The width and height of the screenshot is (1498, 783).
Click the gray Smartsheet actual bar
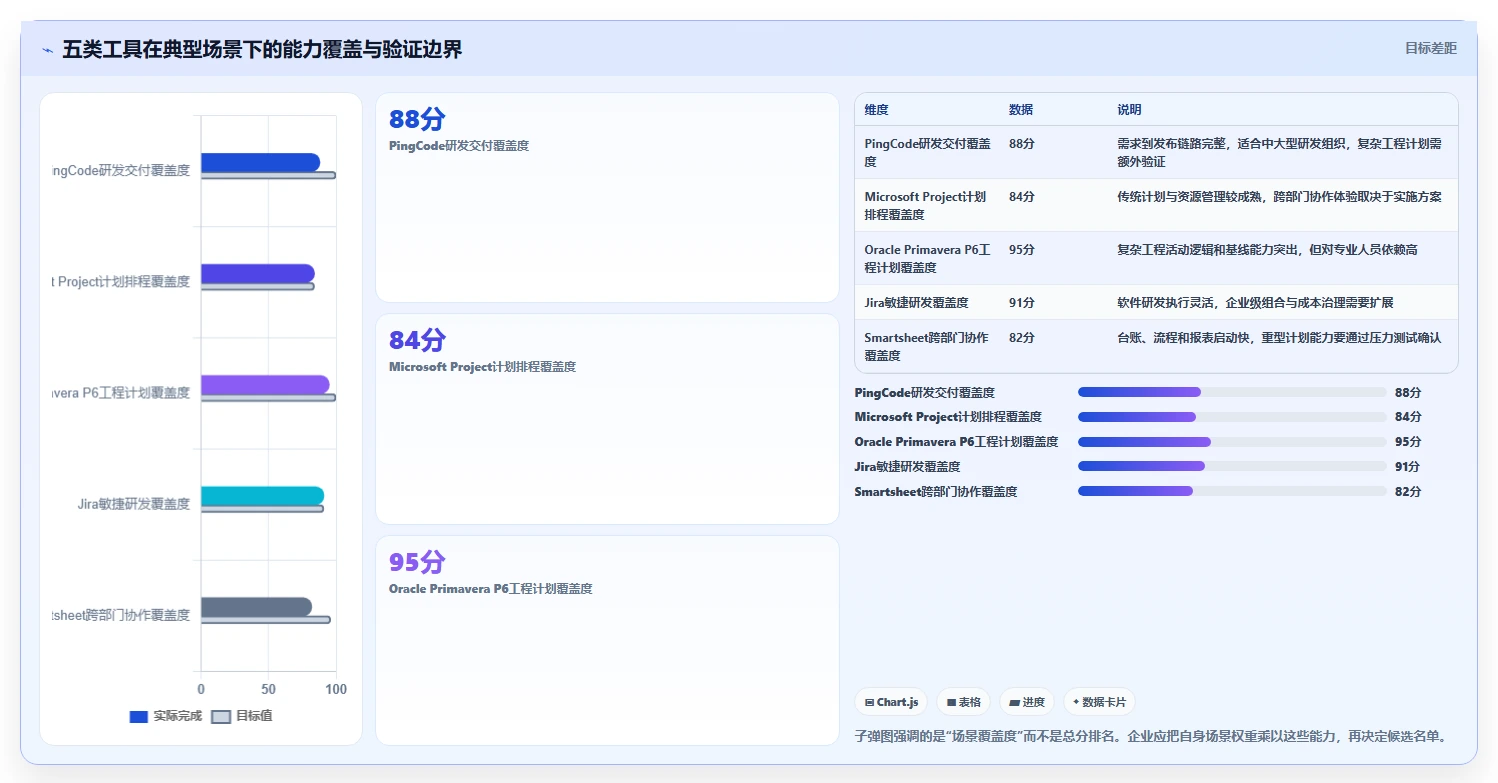[256, 606]
